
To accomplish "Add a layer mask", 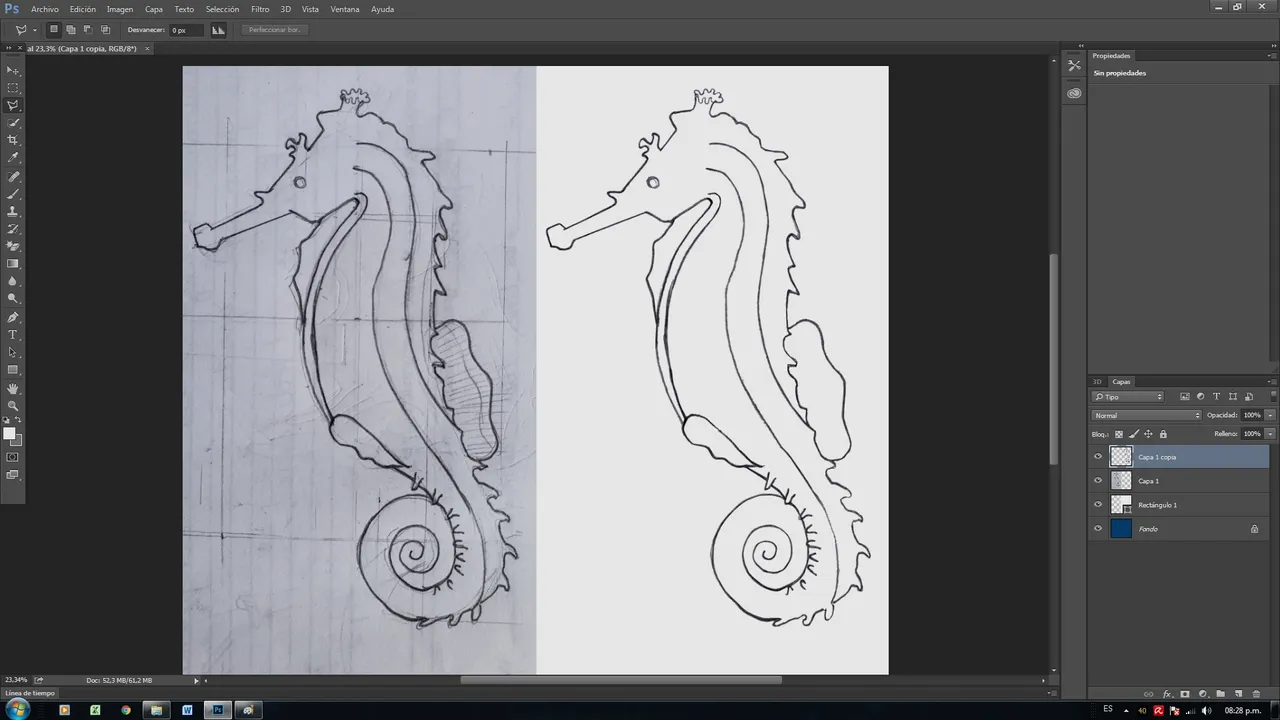I will [1185, 694].
